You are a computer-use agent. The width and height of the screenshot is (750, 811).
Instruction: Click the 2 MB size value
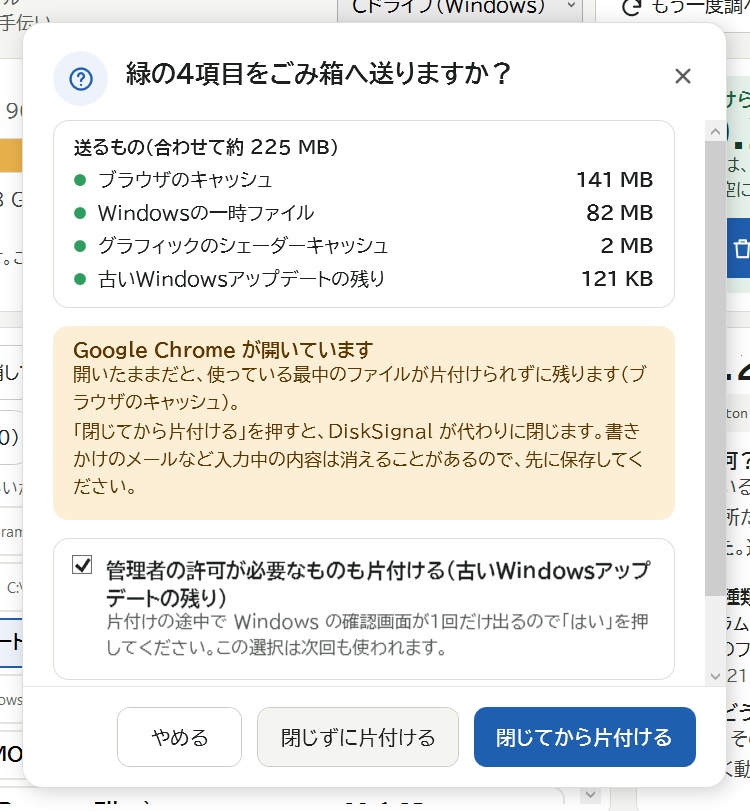tap(626, 246)
